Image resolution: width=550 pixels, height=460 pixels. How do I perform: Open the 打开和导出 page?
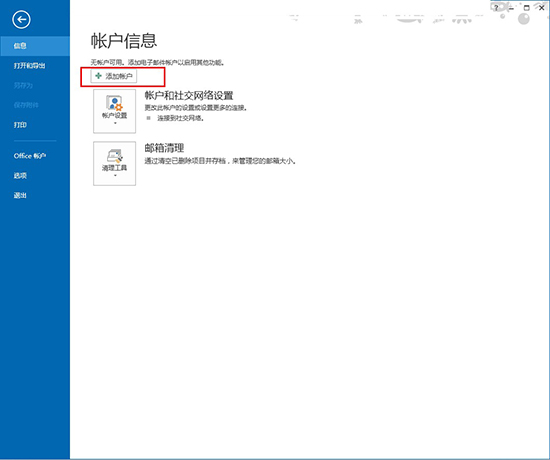pos(29,66)
